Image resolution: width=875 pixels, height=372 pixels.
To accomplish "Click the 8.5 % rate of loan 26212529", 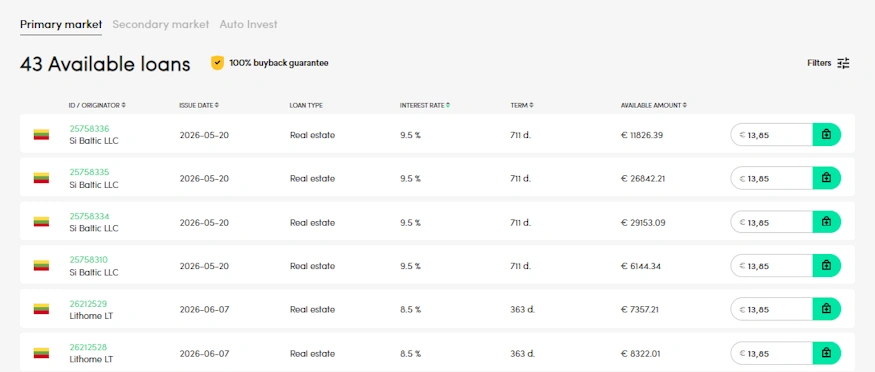I will click(x=410, y=310).
